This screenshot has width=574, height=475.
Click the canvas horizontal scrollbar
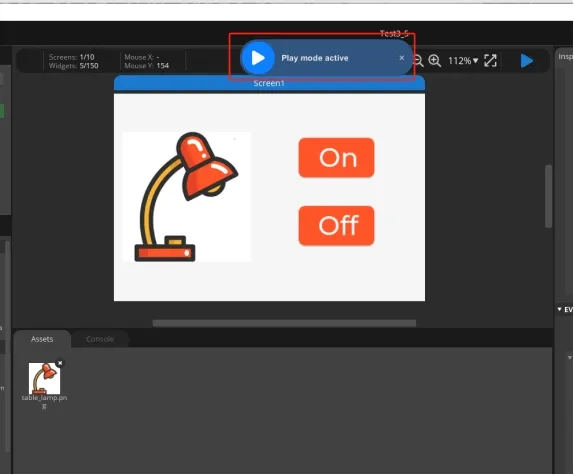(284, 323)
